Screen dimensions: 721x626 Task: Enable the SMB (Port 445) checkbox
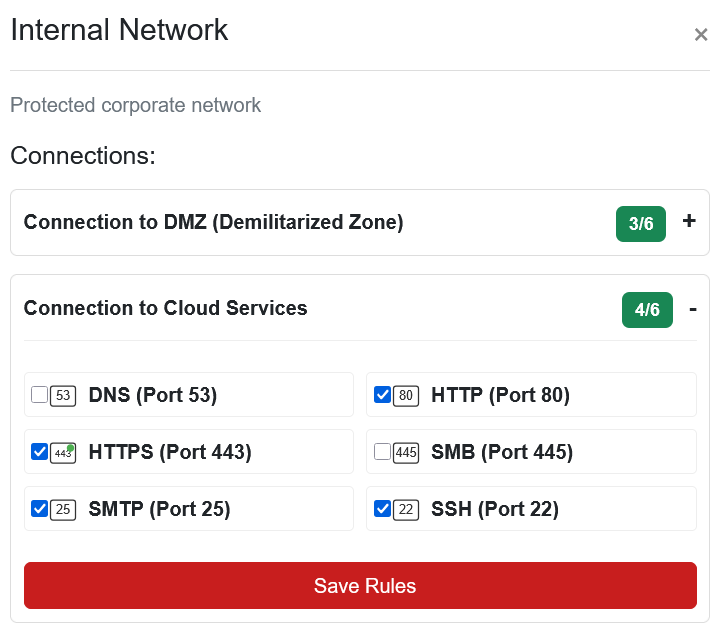pos(382,452)
